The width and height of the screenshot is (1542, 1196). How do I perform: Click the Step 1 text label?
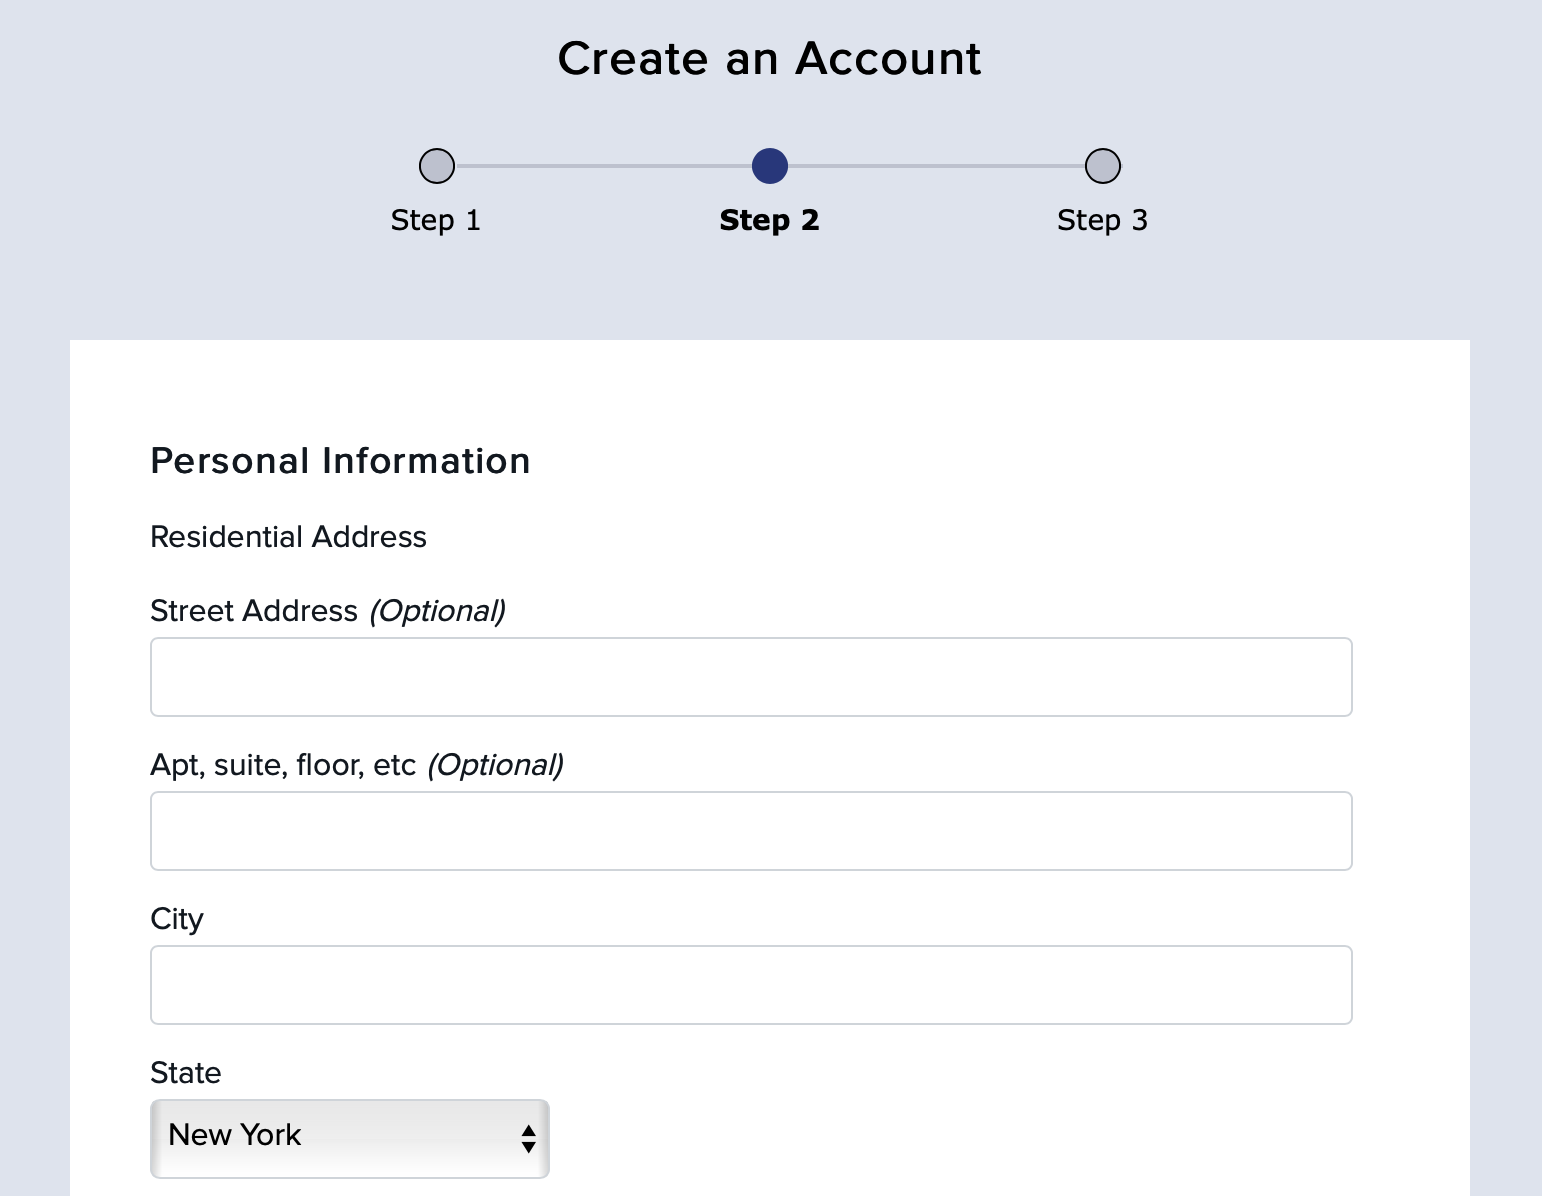click(x=436, y=220)
